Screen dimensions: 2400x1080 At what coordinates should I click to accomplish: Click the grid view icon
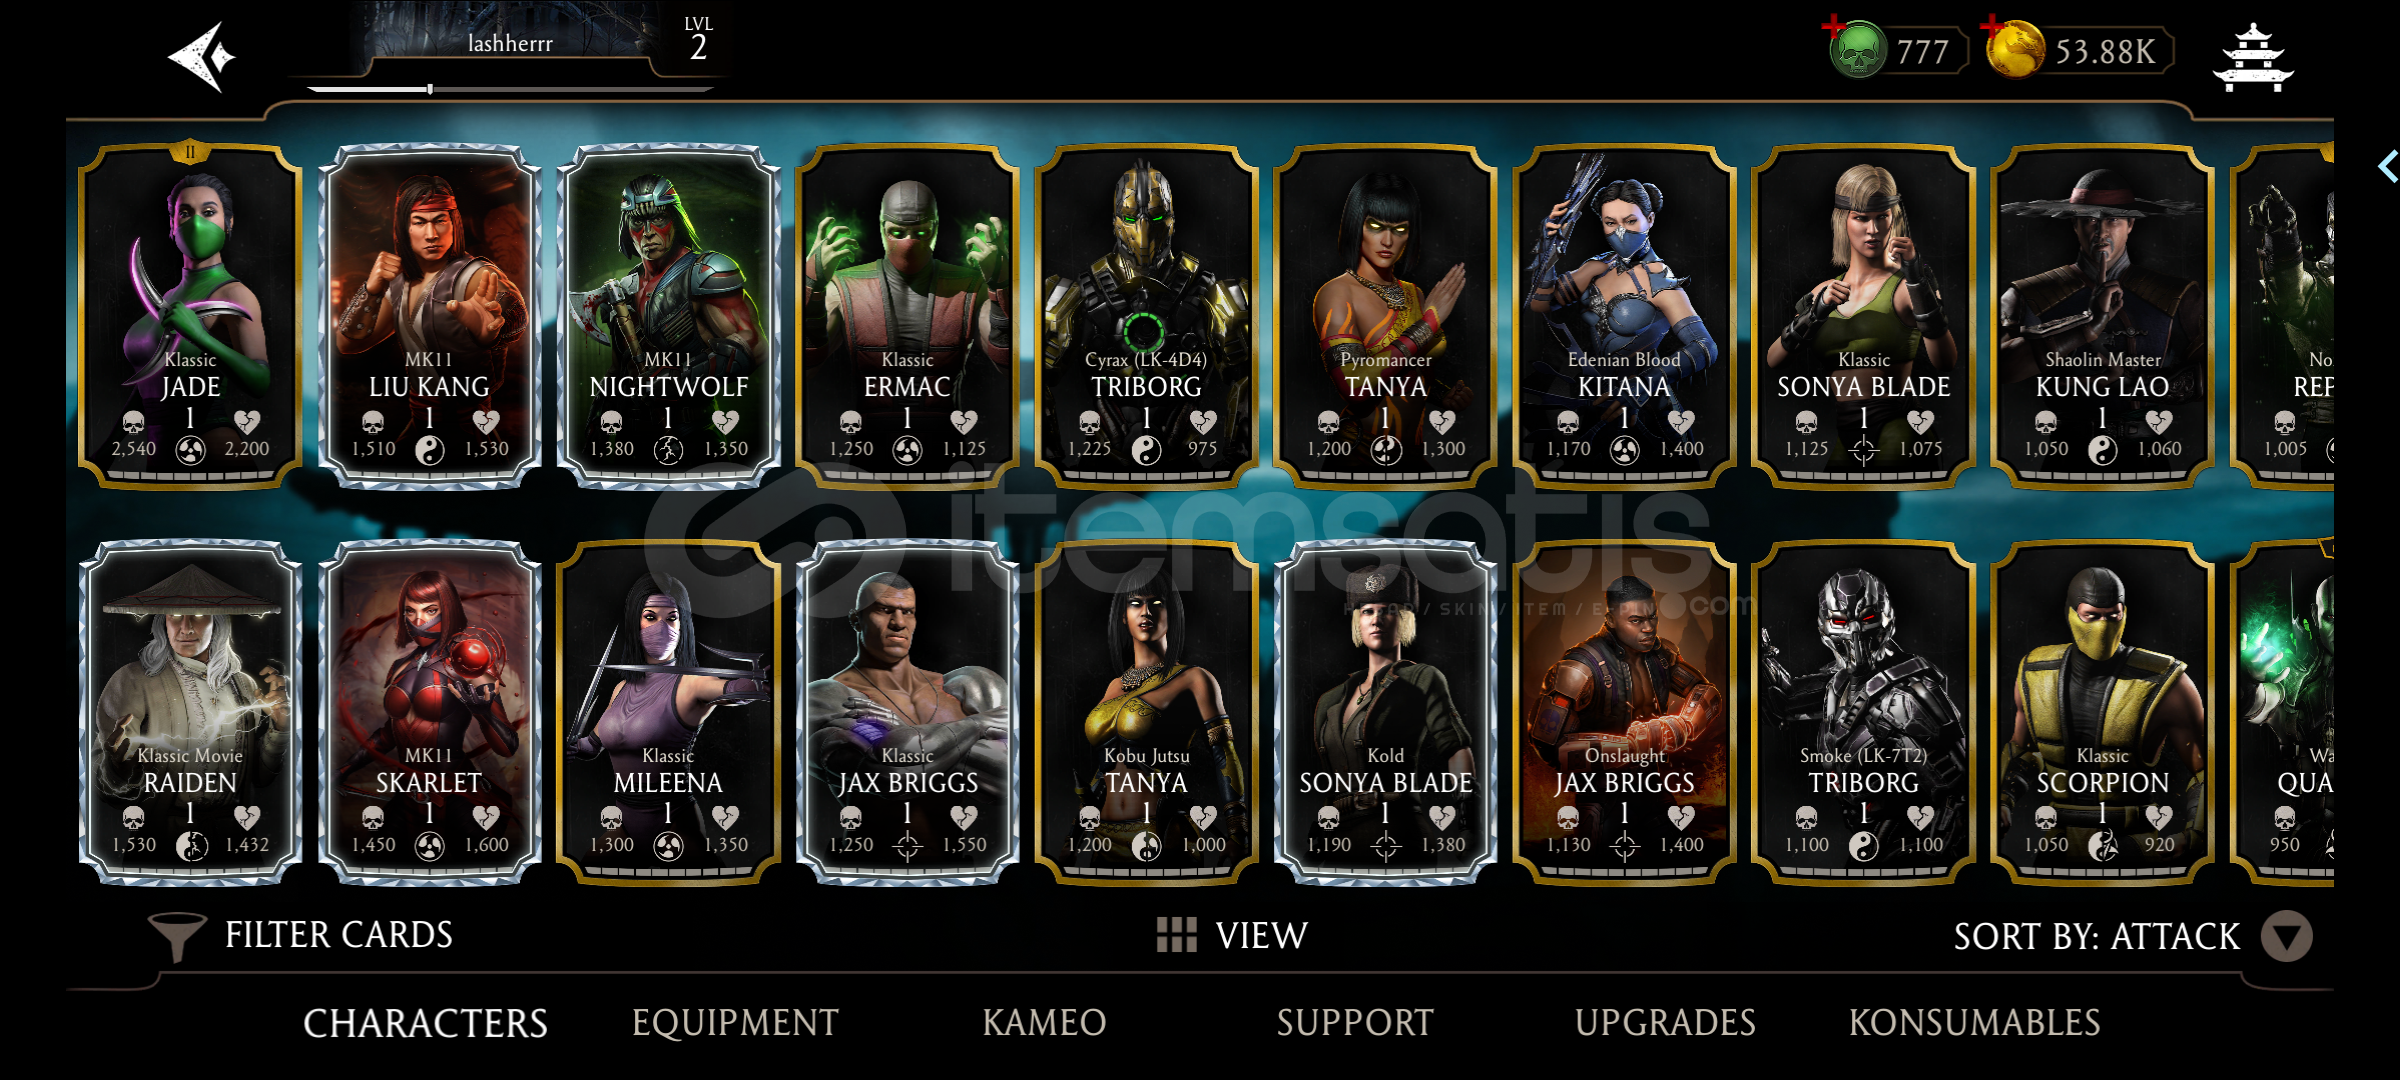pos(1176,935)
